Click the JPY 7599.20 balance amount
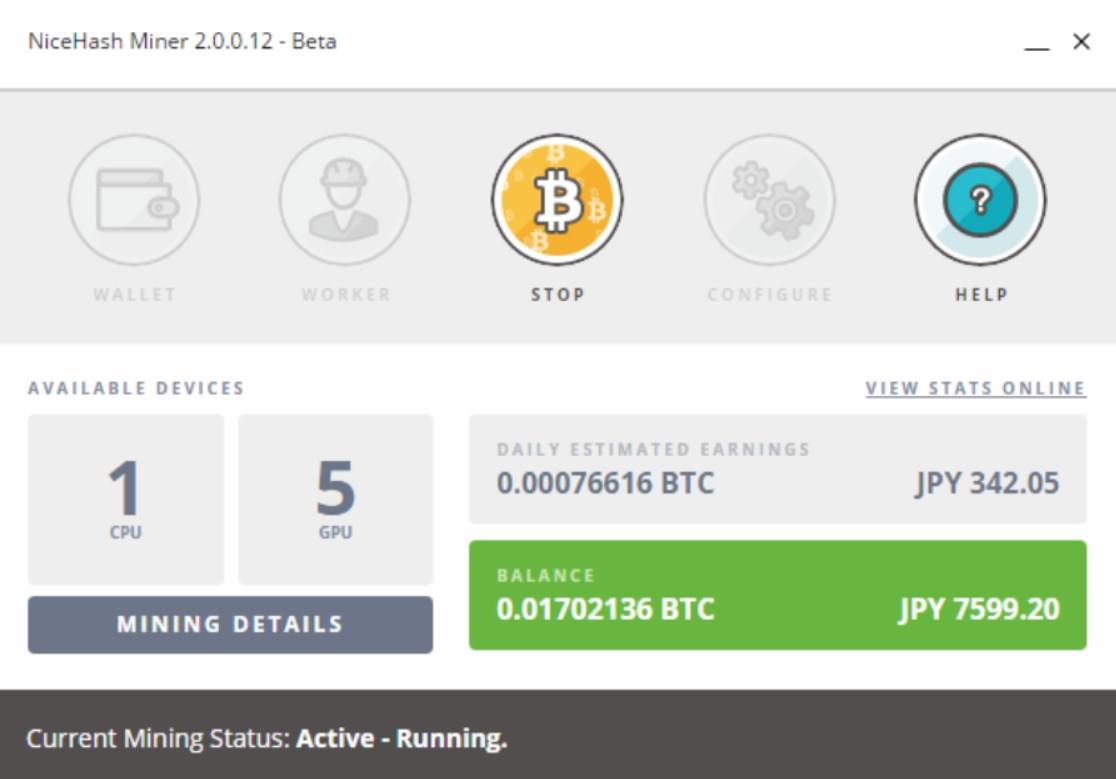Screen dimensions: 1116x779 coord(979,610)
